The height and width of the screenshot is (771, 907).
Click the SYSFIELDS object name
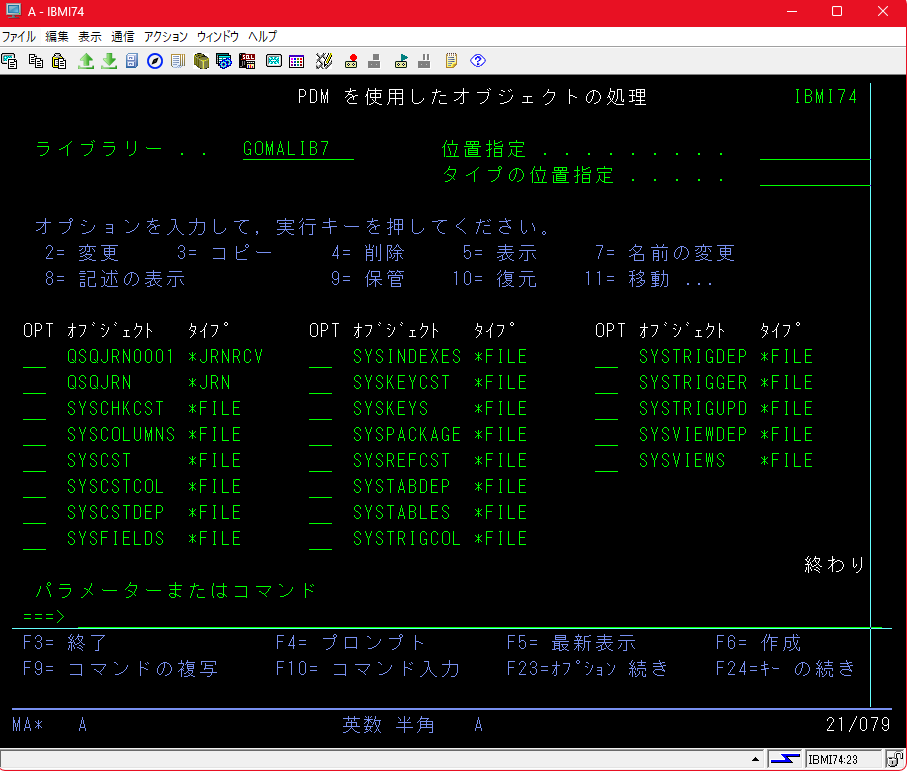(x=115, y=538)
